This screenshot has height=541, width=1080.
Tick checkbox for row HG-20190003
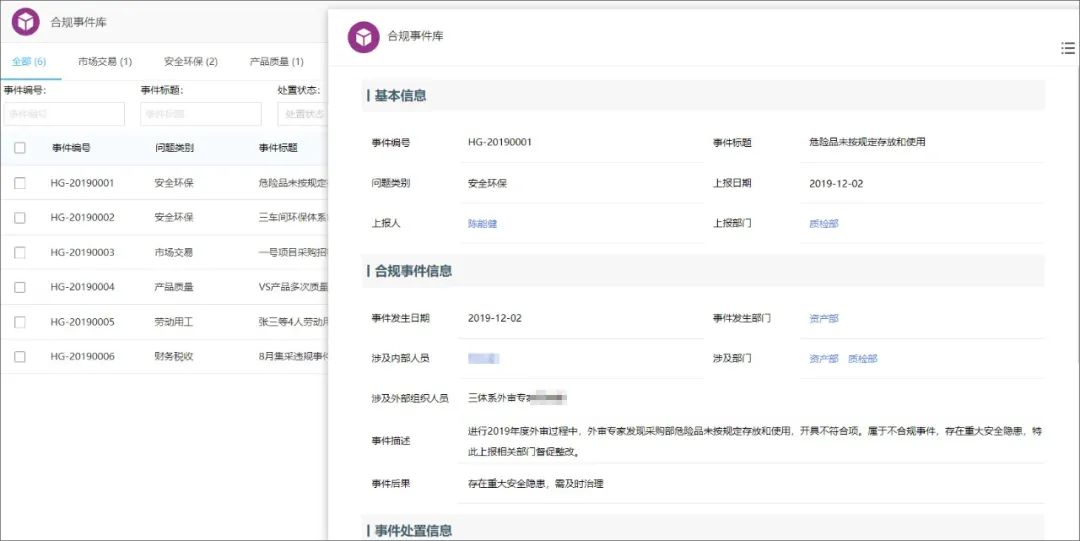point(20,252)
